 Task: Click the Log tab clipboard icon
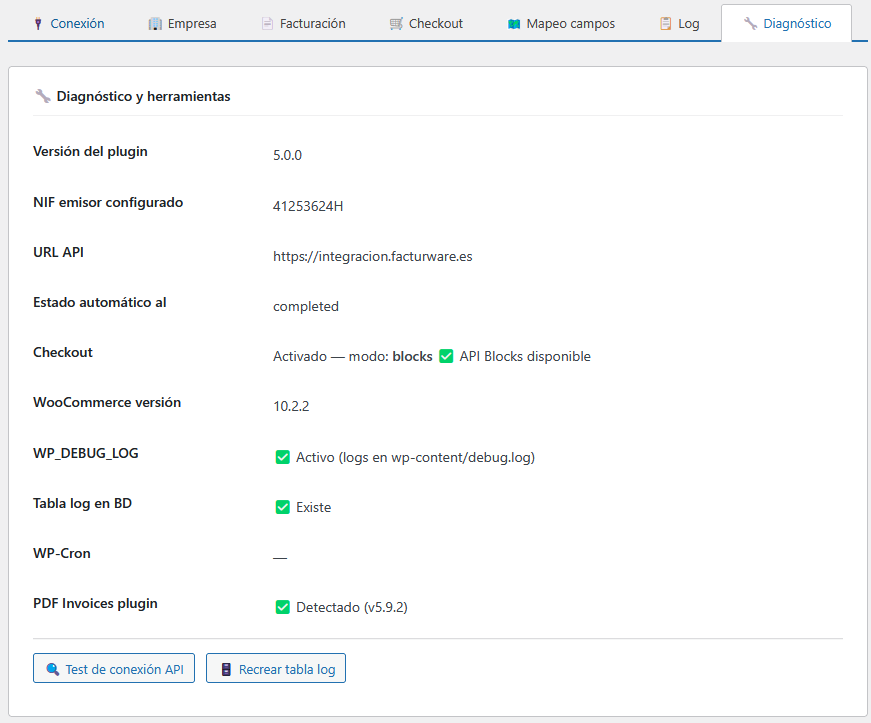pos(665,23)
